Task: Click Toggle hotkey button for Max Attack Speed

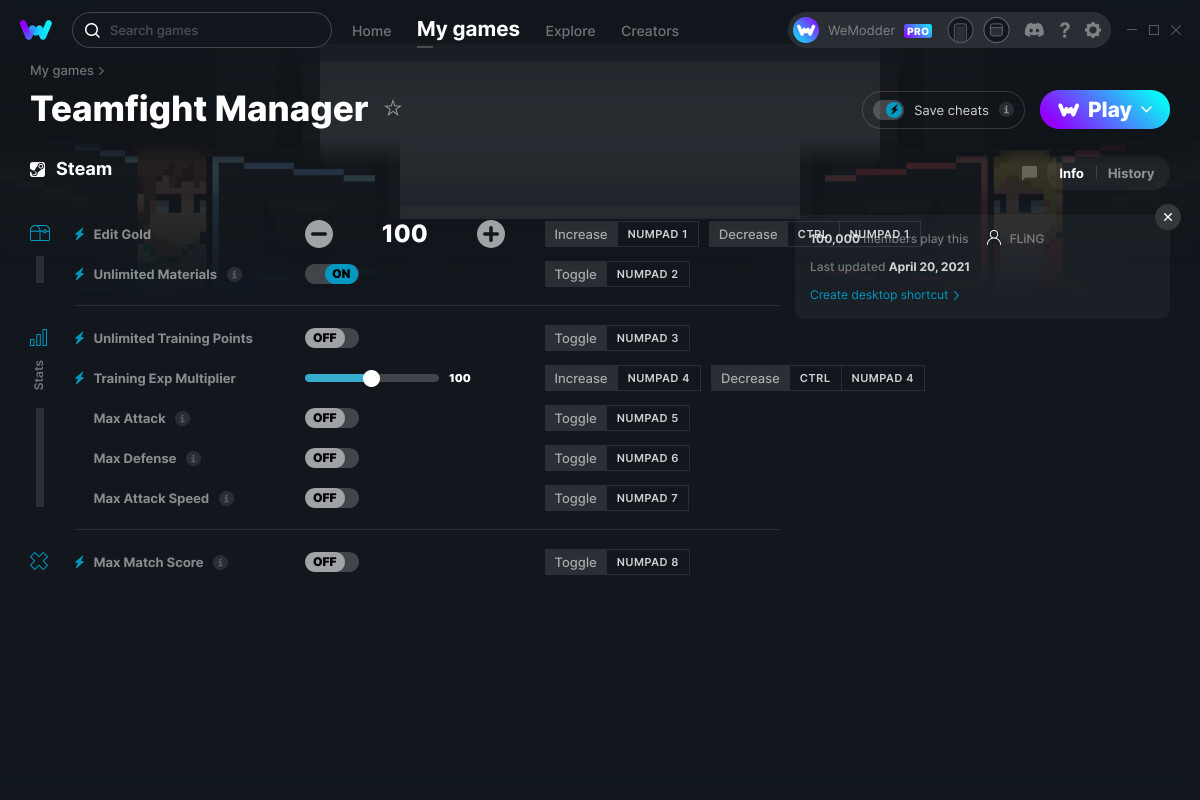Action: point(576,498)
